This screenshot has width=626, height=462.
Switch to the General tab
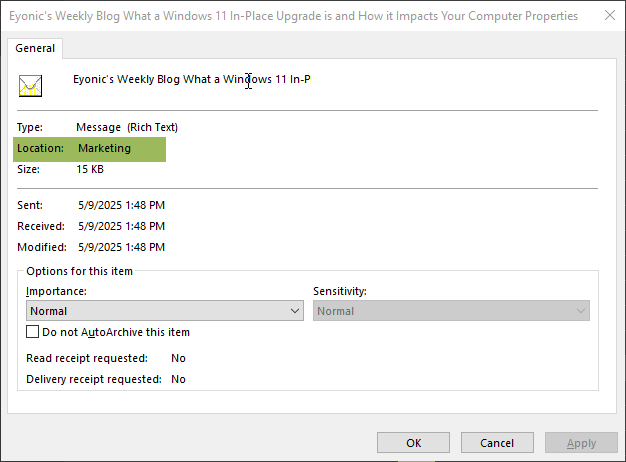(35, 48)
